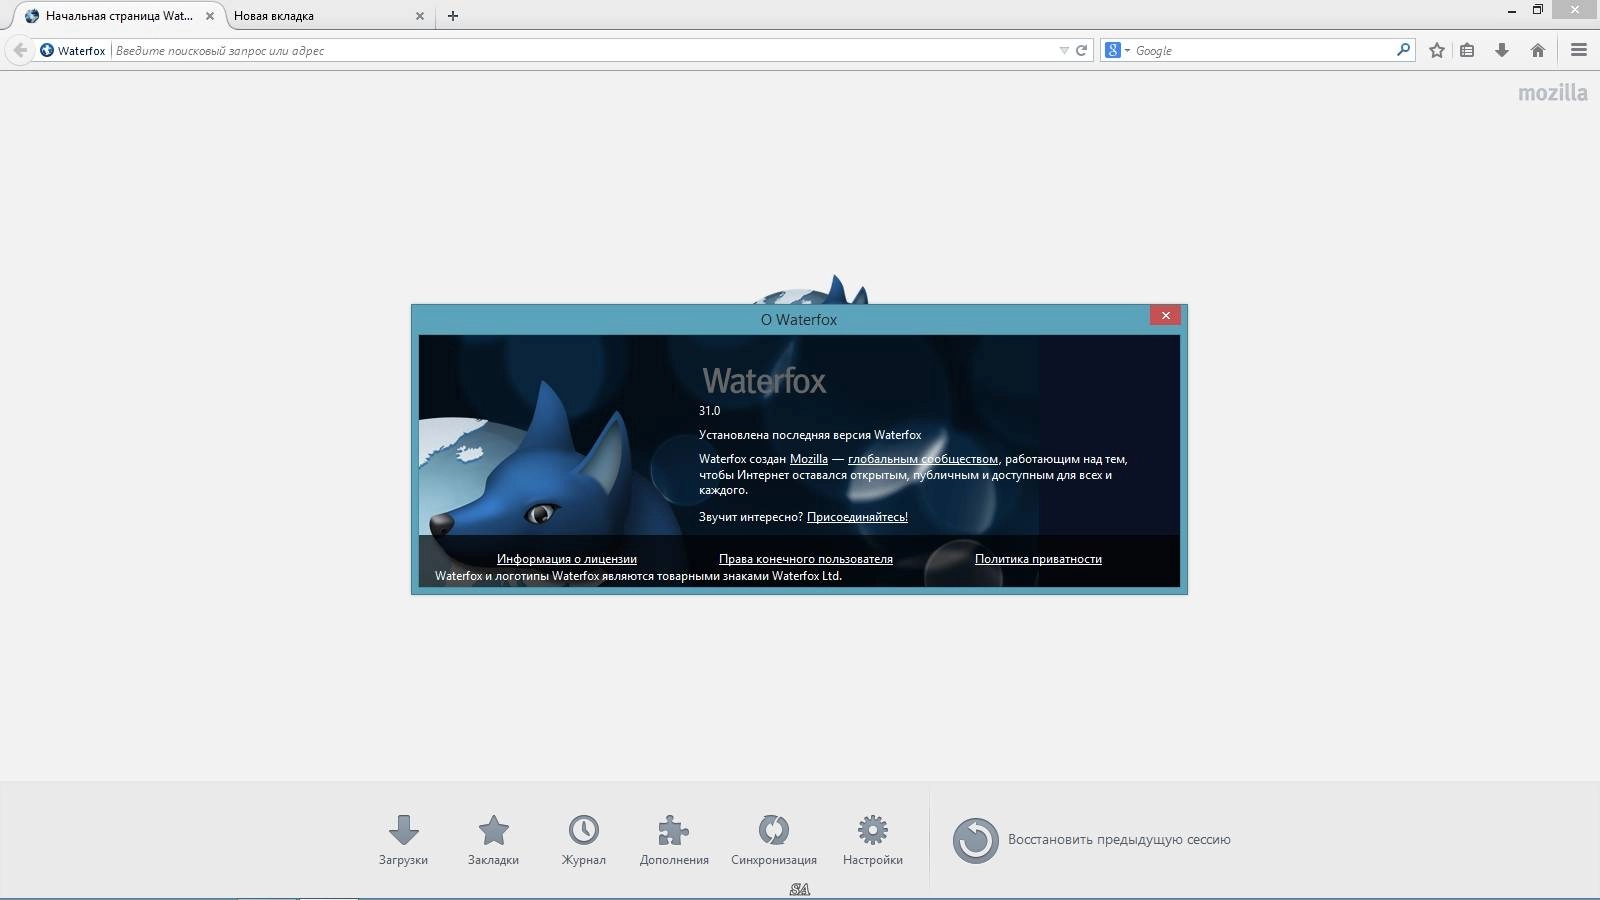
Task: Open Политика приватности link
Action: point(1038,559)
